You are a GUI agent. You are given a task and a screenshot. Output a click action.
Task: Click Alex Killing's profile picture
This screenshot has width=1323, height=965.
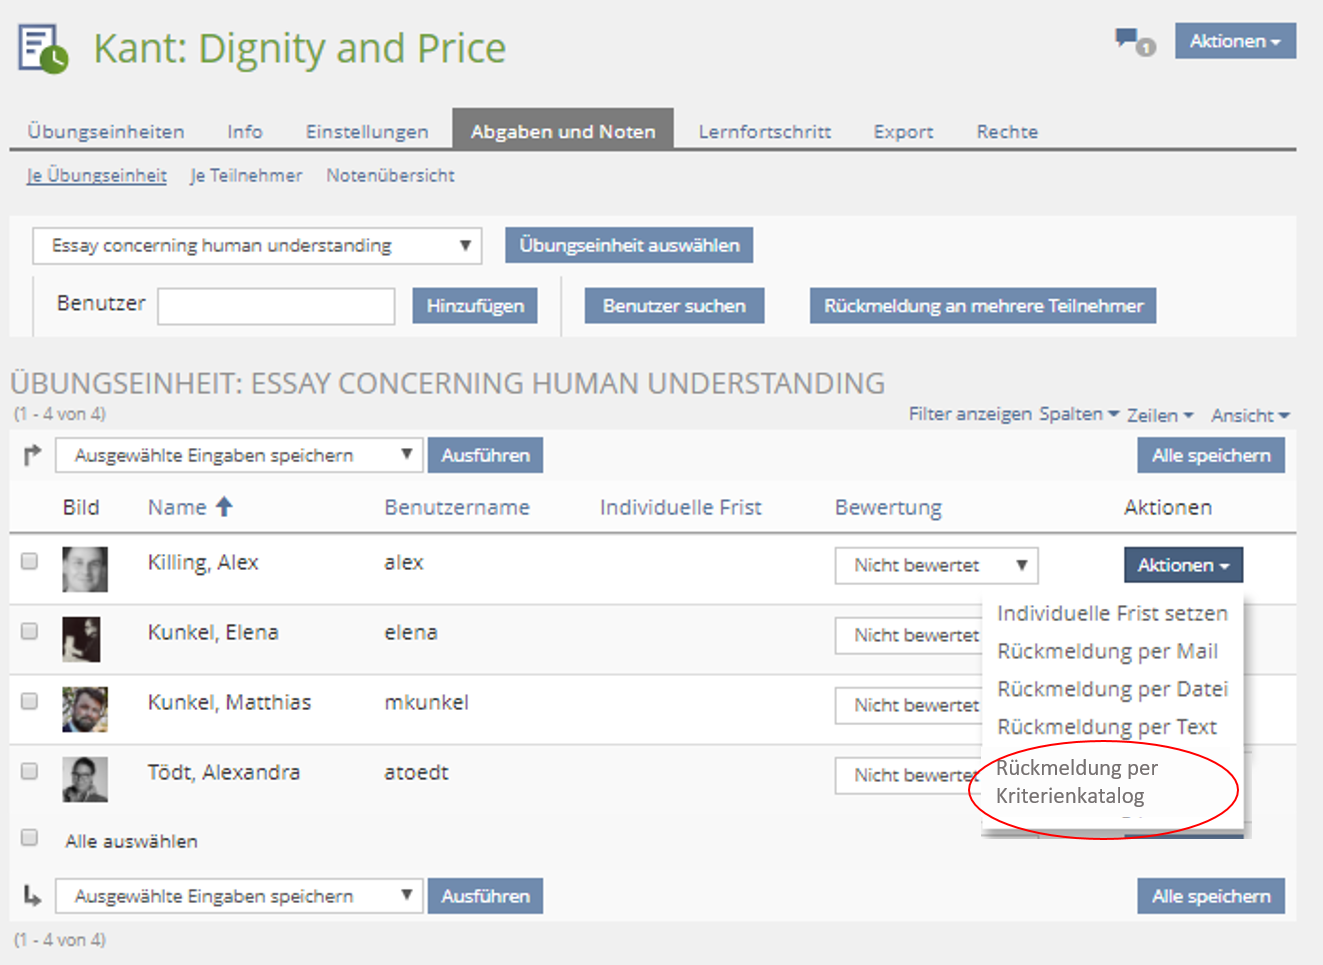tap(84, 569)
